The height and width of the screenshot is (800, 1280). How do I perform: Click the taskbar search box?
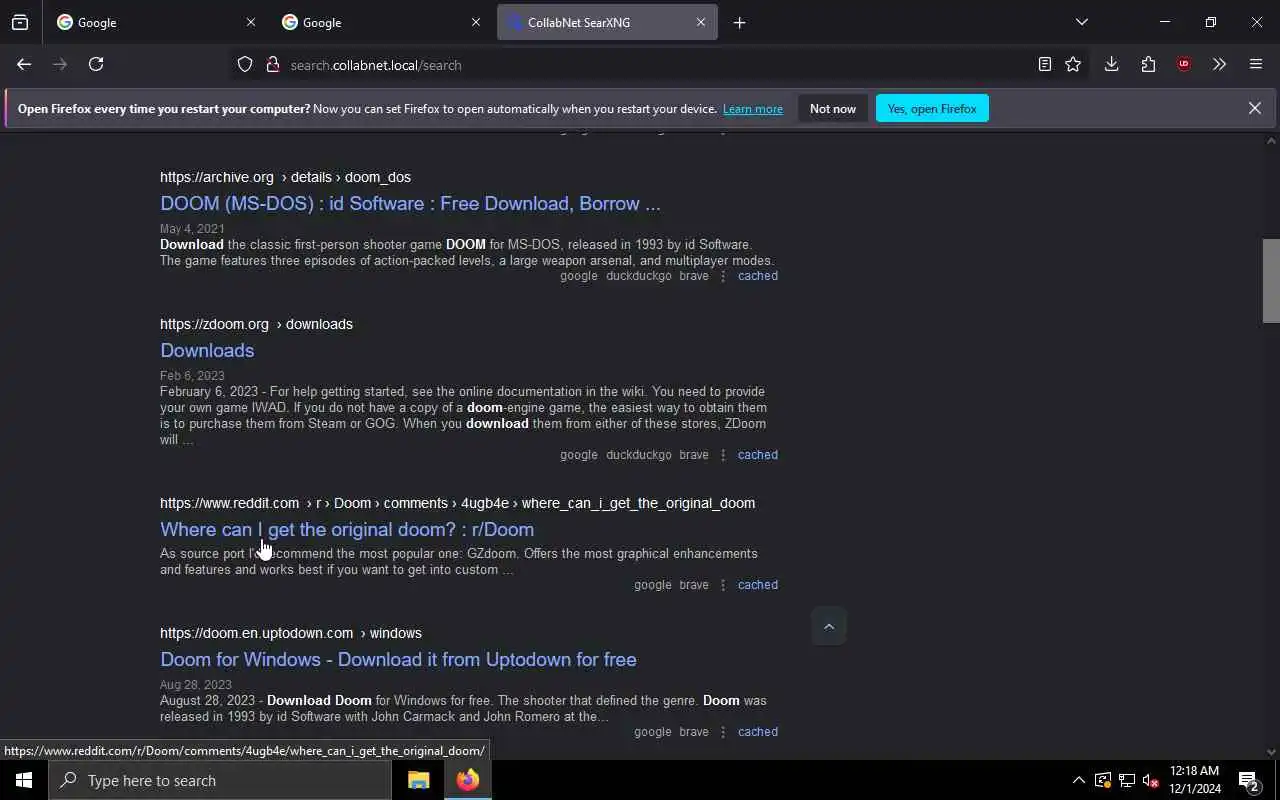point(220,780)
